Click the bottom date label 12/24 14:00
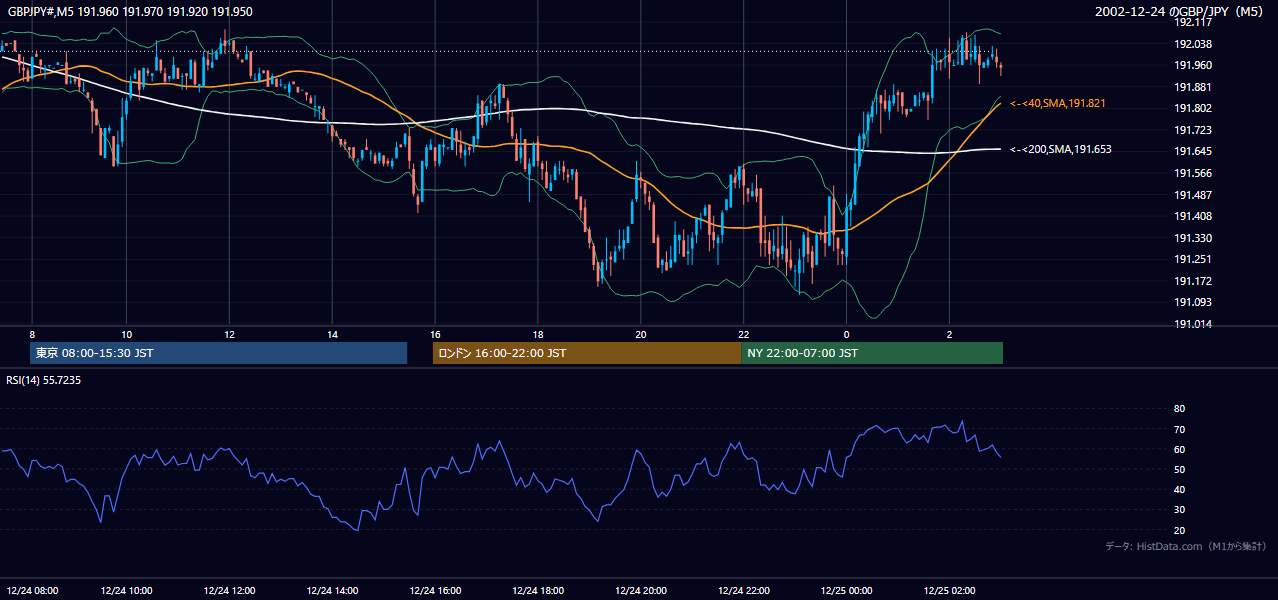Image resolution: width=1278 pixels, height=600 pixels. pyautogui.click(x=332, y=591)
